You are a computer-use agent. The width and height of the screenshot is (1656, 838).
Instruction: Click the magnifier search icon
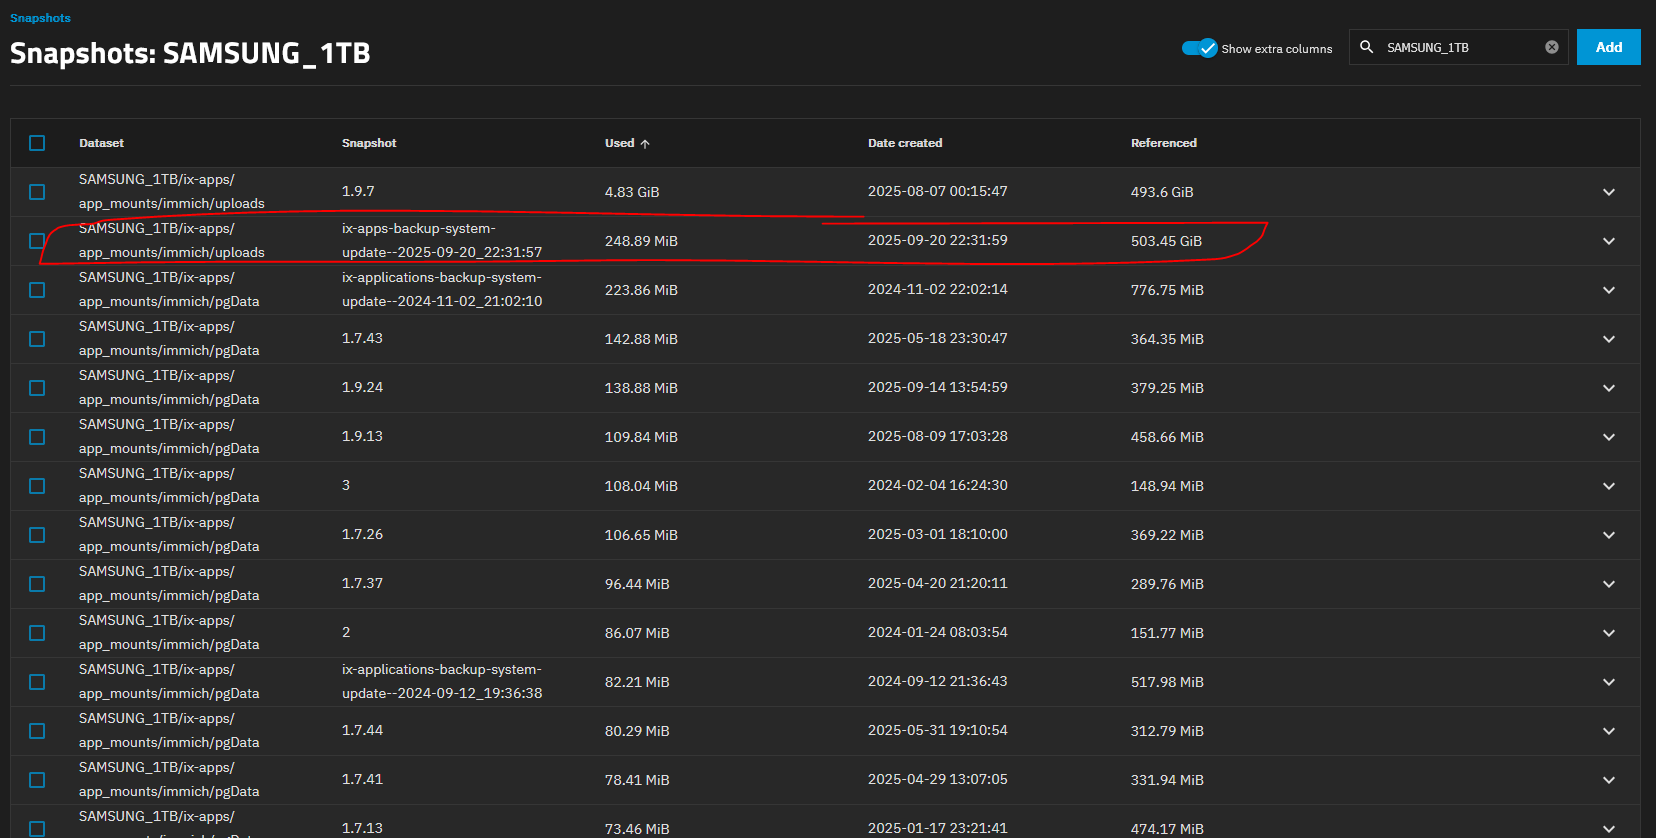point(1366,47)
